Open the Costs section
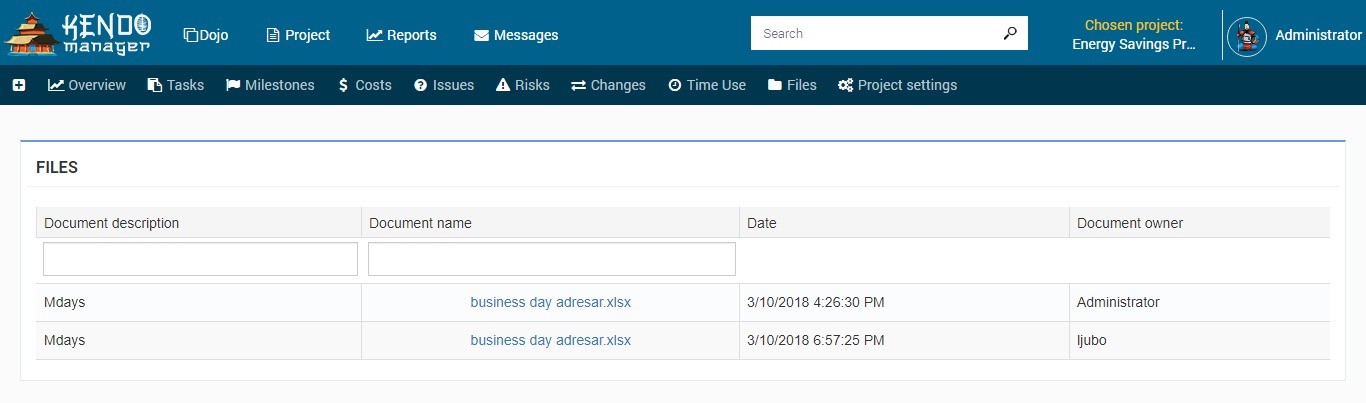The width and height of the screenshot is (1366, 403). (x=364, y=85)
